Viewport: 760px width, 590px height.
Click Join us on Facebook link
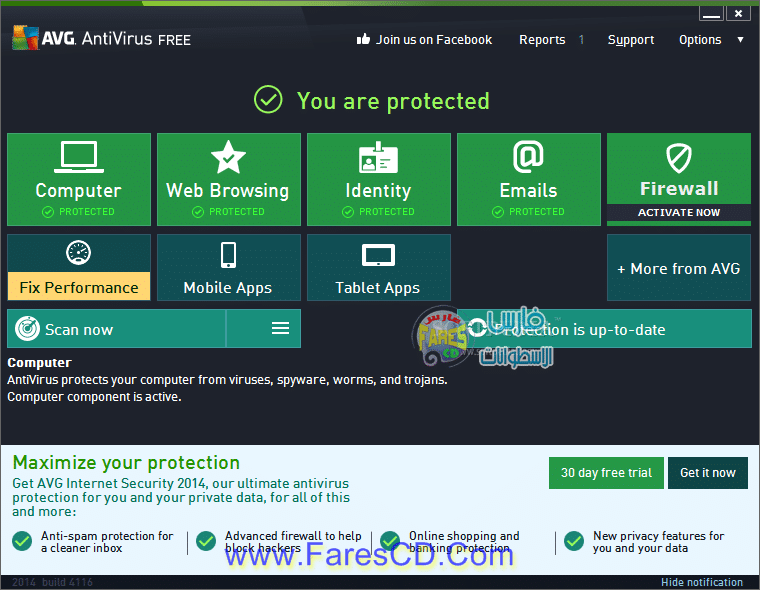point(434,40)
